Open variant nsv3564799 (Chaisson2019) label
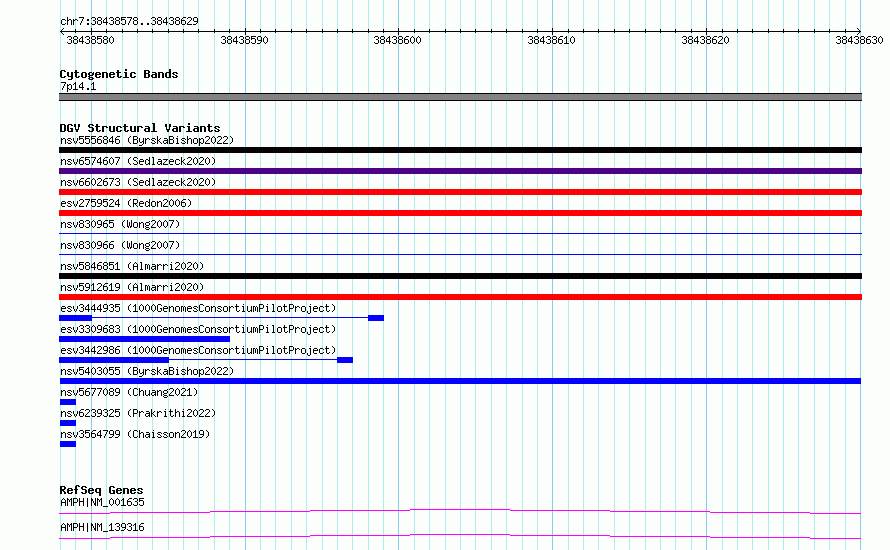Viewport: 890px width, 550px height. point(135,434)
